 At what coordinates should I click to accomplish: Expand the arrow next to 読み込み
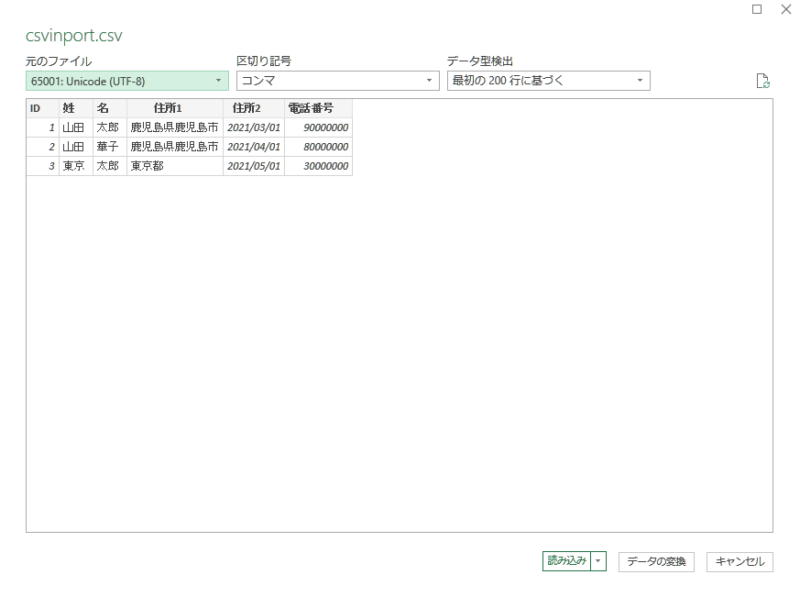pos(600,562)
